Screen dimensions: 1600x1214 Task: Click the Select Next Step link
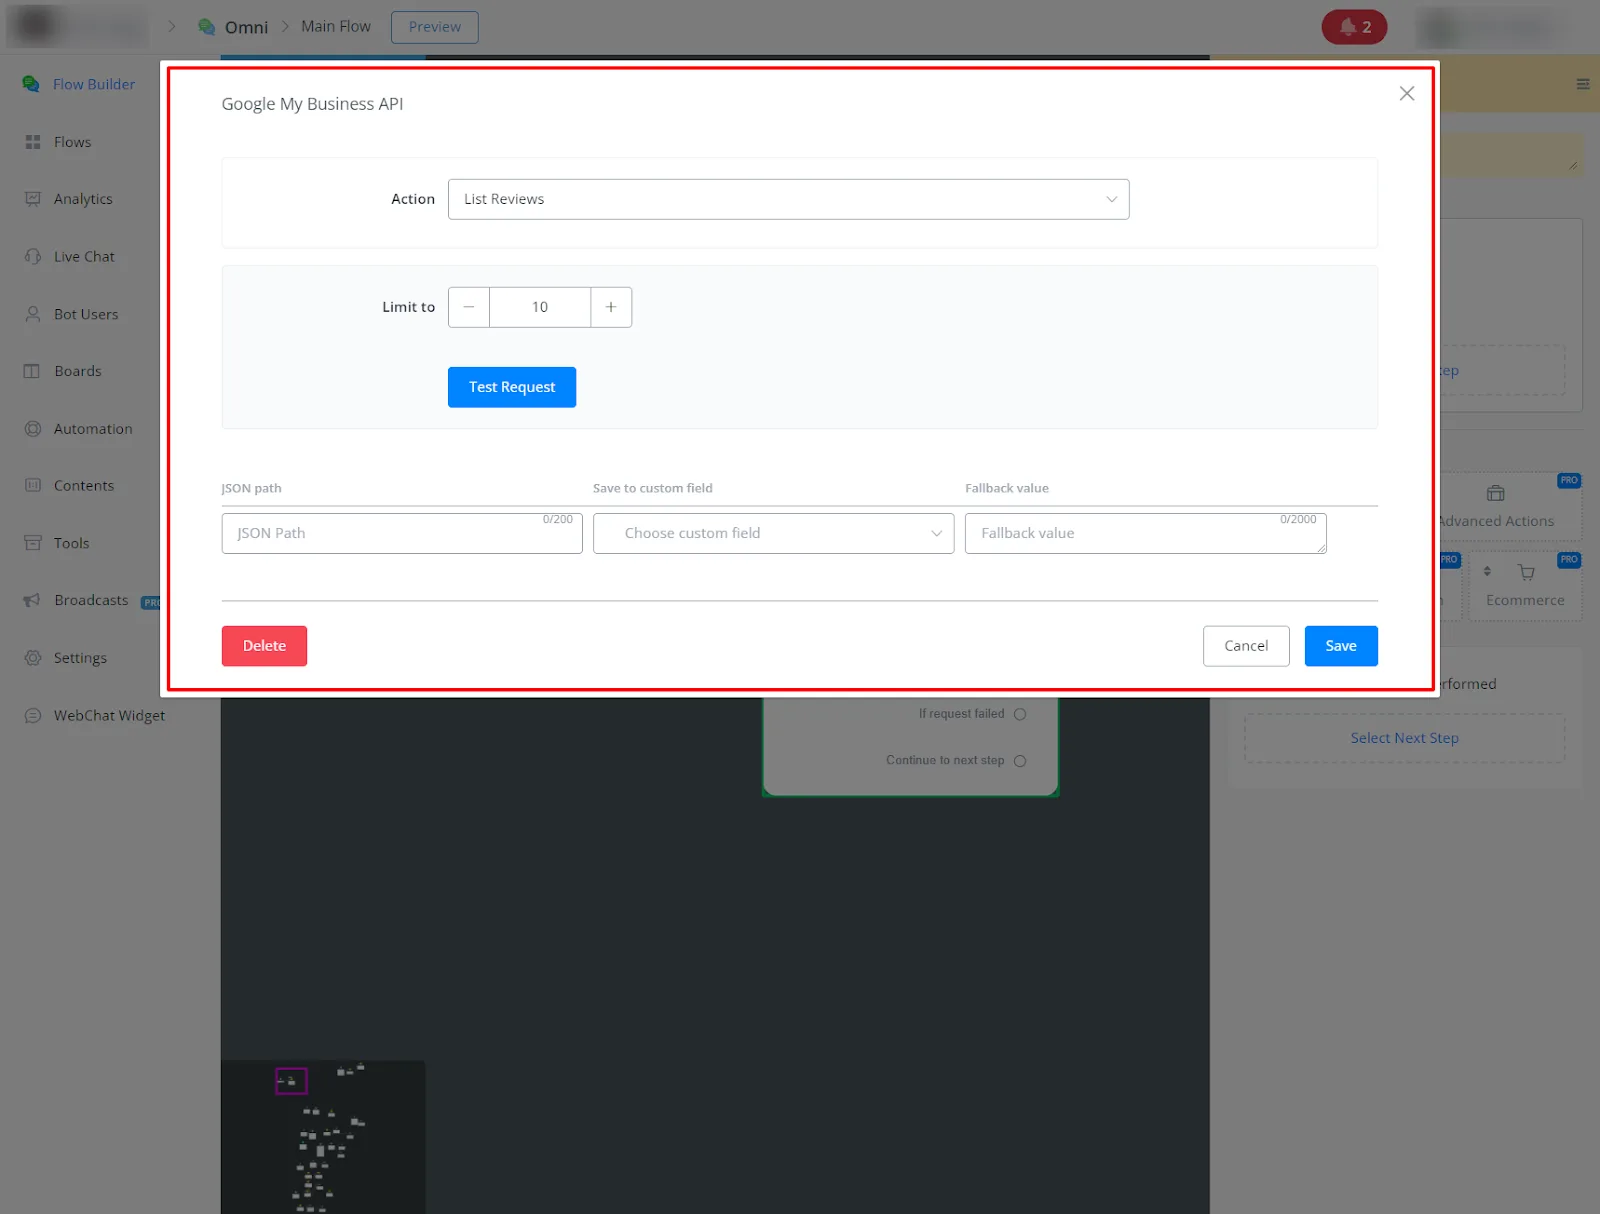(x=1404, y=738)
